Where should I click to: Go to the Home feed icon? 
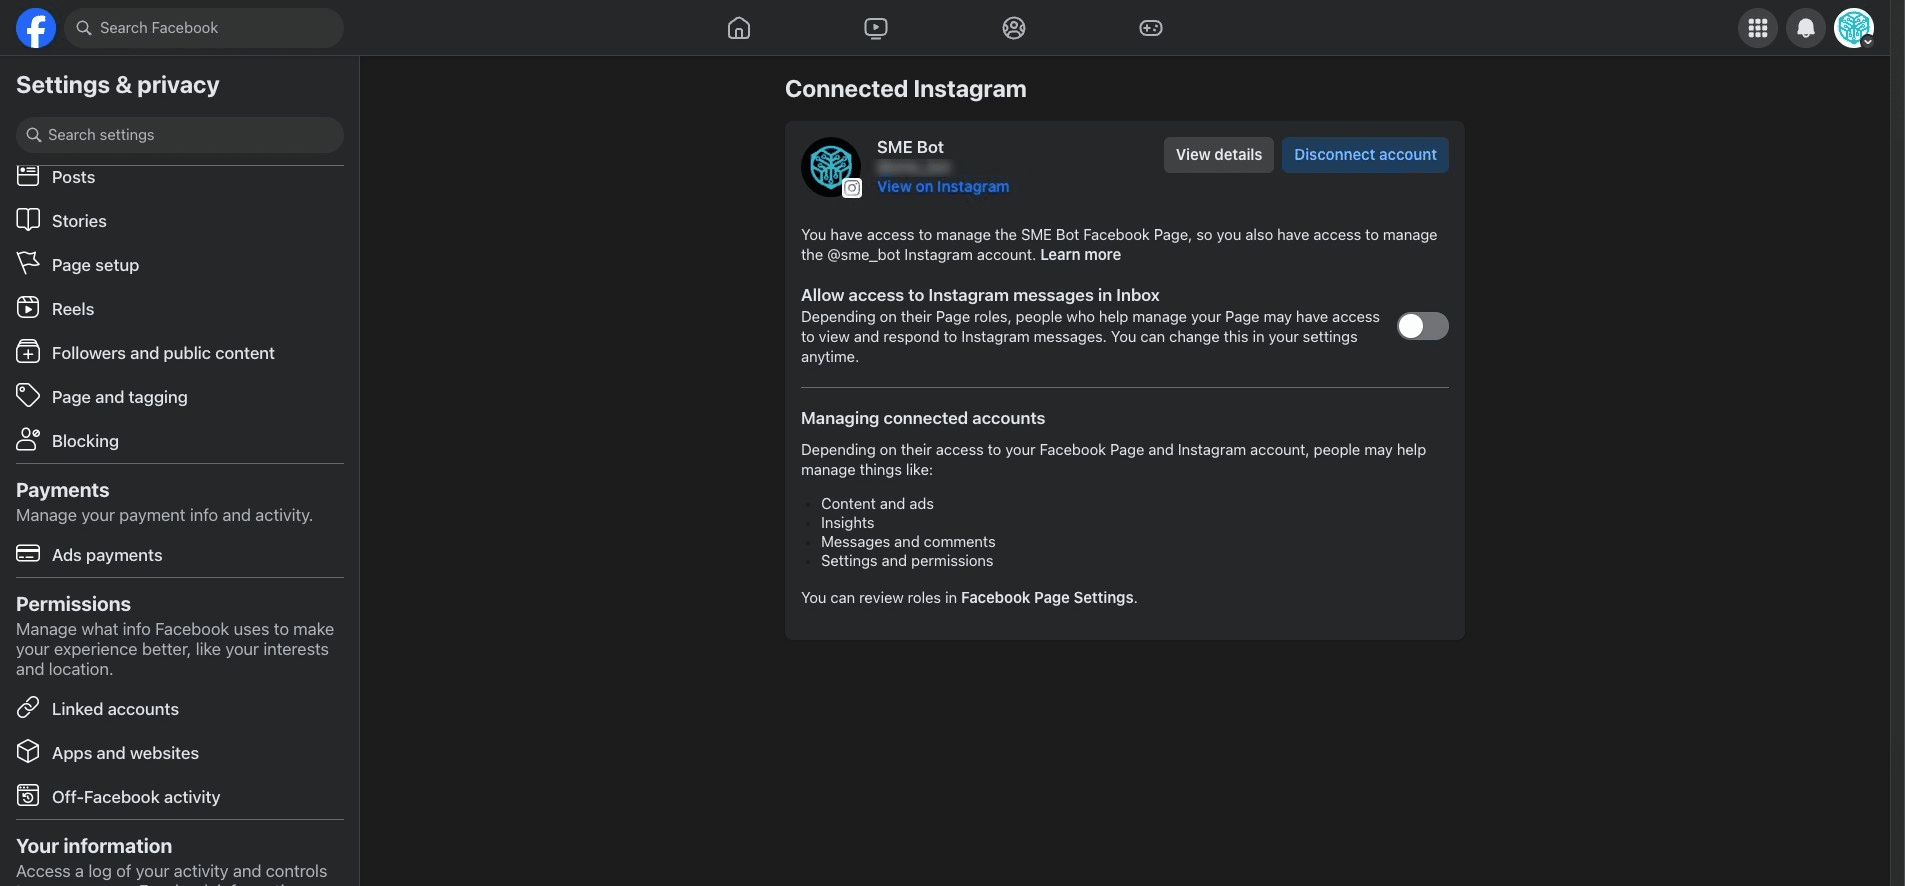pos(739,28)
